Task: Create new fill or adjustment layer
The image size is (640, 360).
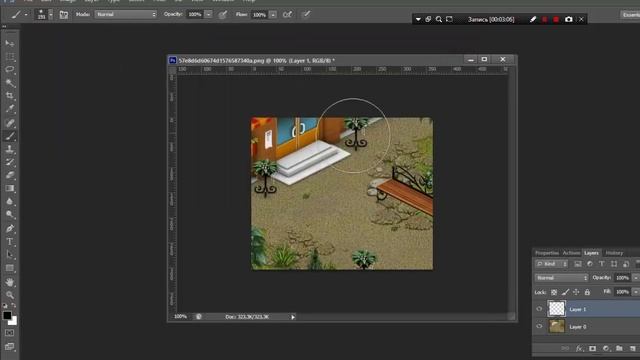Action: point(606,348)
